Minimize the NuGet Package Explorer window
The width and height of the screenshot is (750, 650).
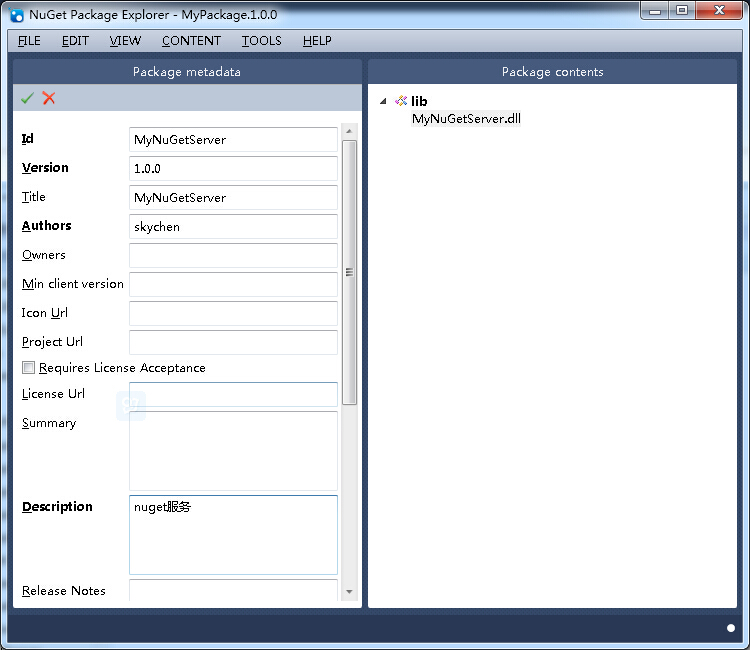pos(655,11)
